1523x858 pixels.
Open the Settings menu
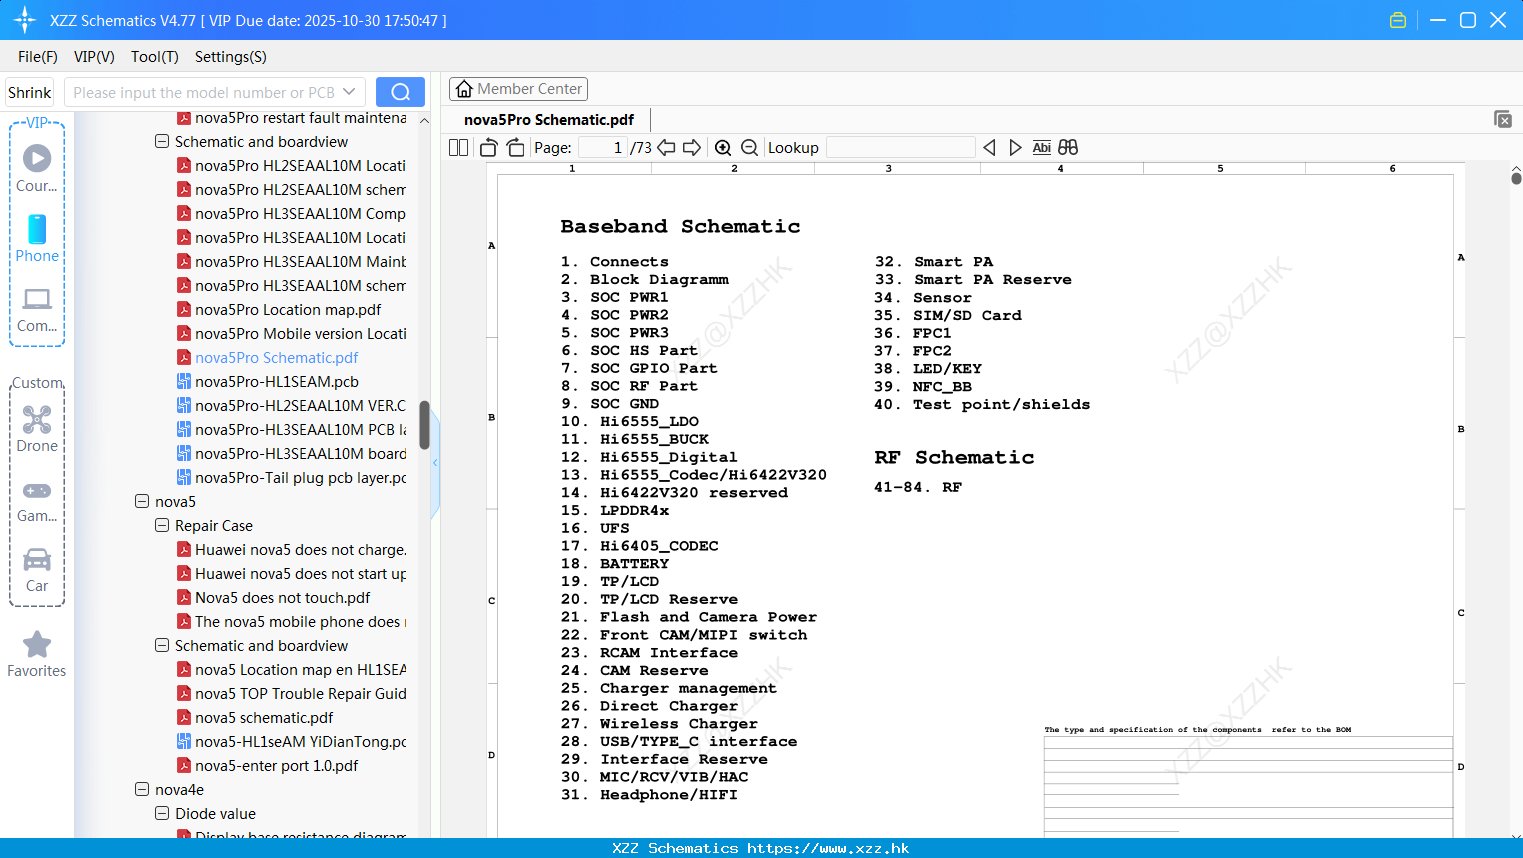[x=231, y=57]
